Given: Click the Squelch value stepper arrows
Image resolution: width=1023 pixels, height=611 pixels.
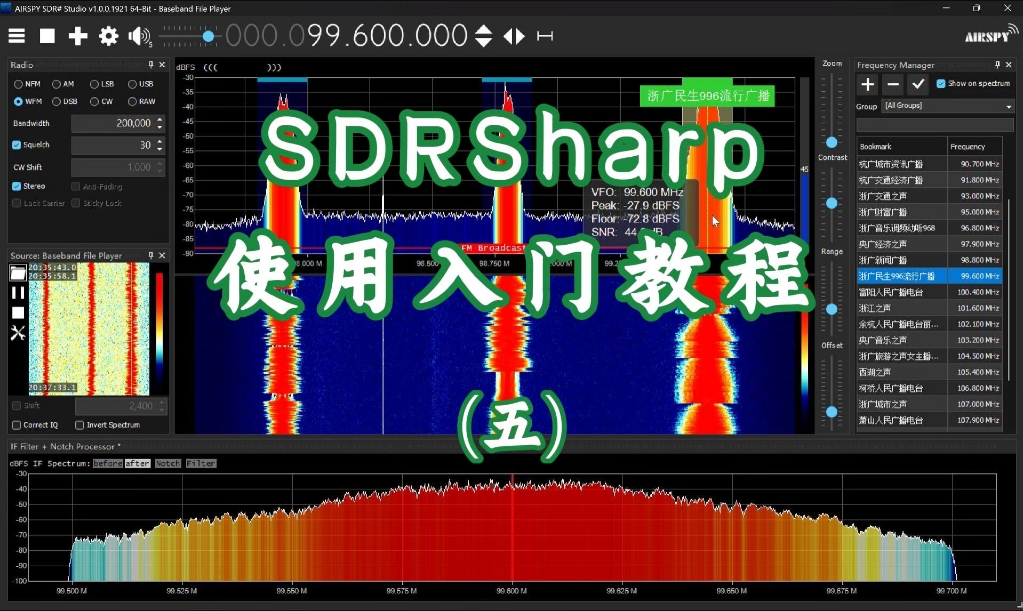Looking at the screenshot, I should 160,145.
